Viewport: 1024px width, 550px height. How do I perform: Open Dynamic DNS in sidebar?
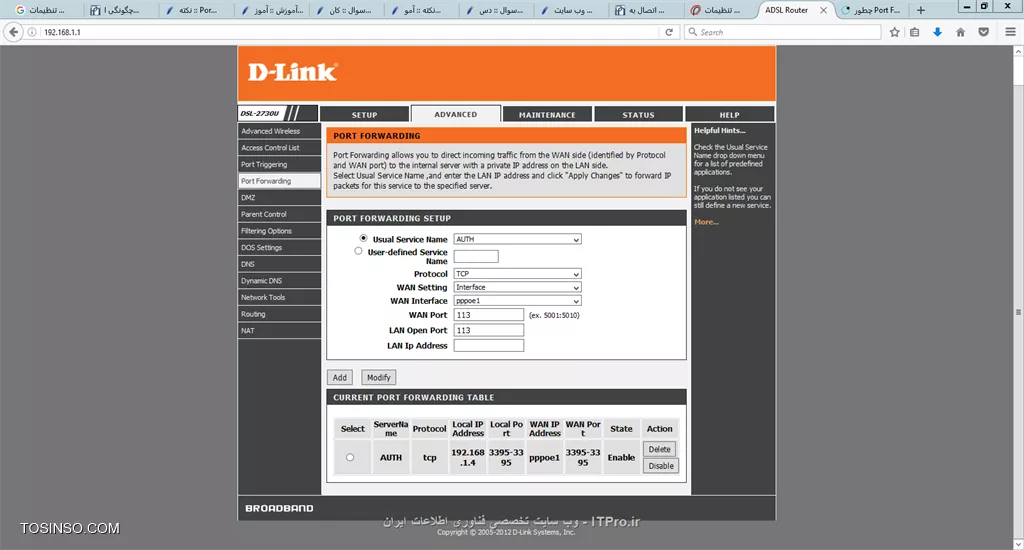pos(279,281)
